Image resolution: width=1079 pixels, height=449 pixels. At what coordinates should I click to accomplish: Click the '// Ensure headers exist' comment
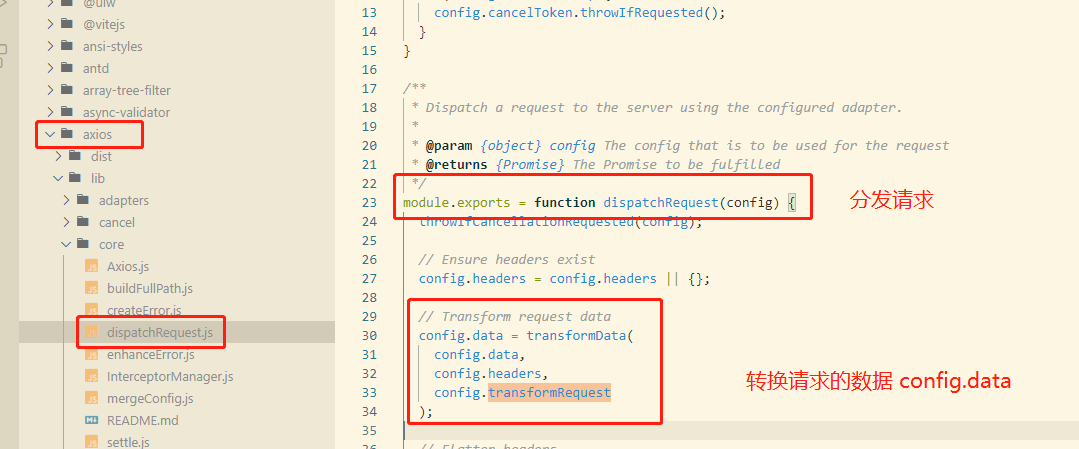click(x=507, y=260)
